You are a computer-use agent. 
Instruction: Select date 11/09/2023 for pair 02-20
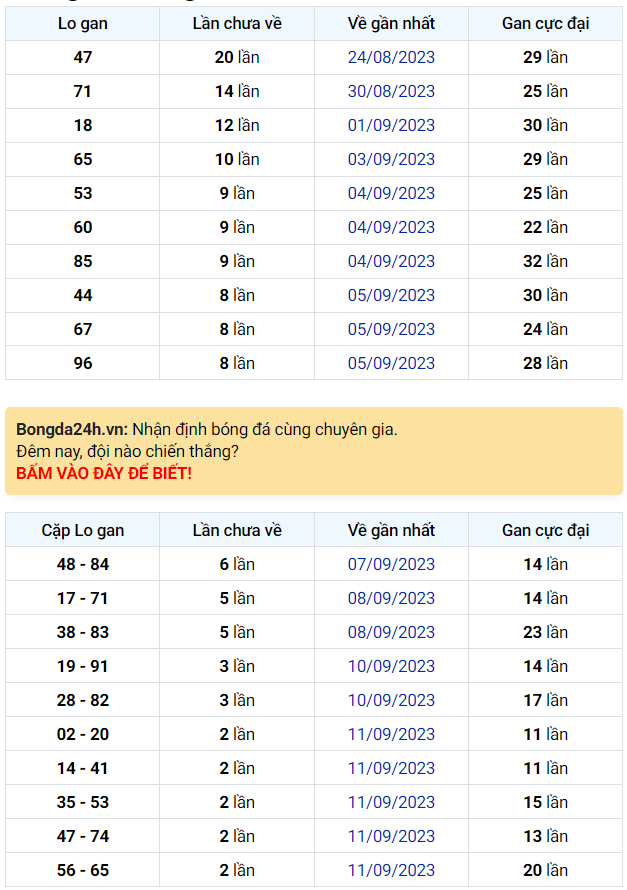(391, 734)
